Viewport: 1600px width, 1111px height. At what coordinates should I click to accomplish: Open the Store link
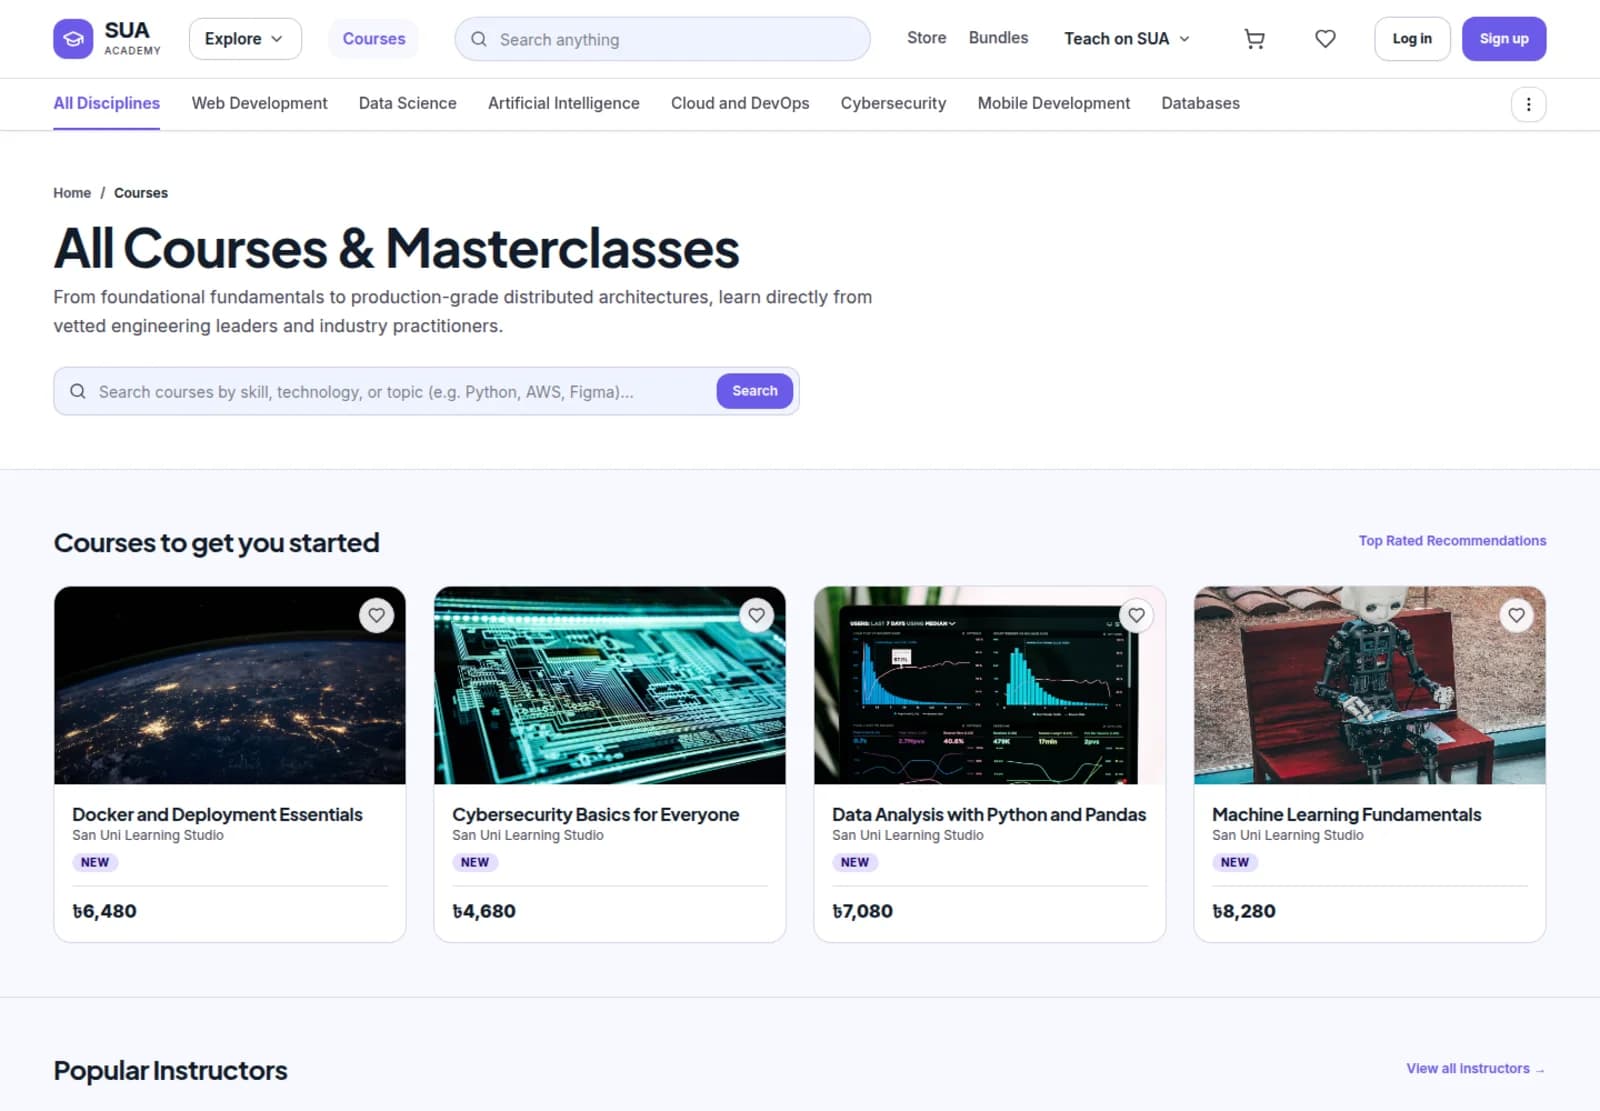coord(926,38)
